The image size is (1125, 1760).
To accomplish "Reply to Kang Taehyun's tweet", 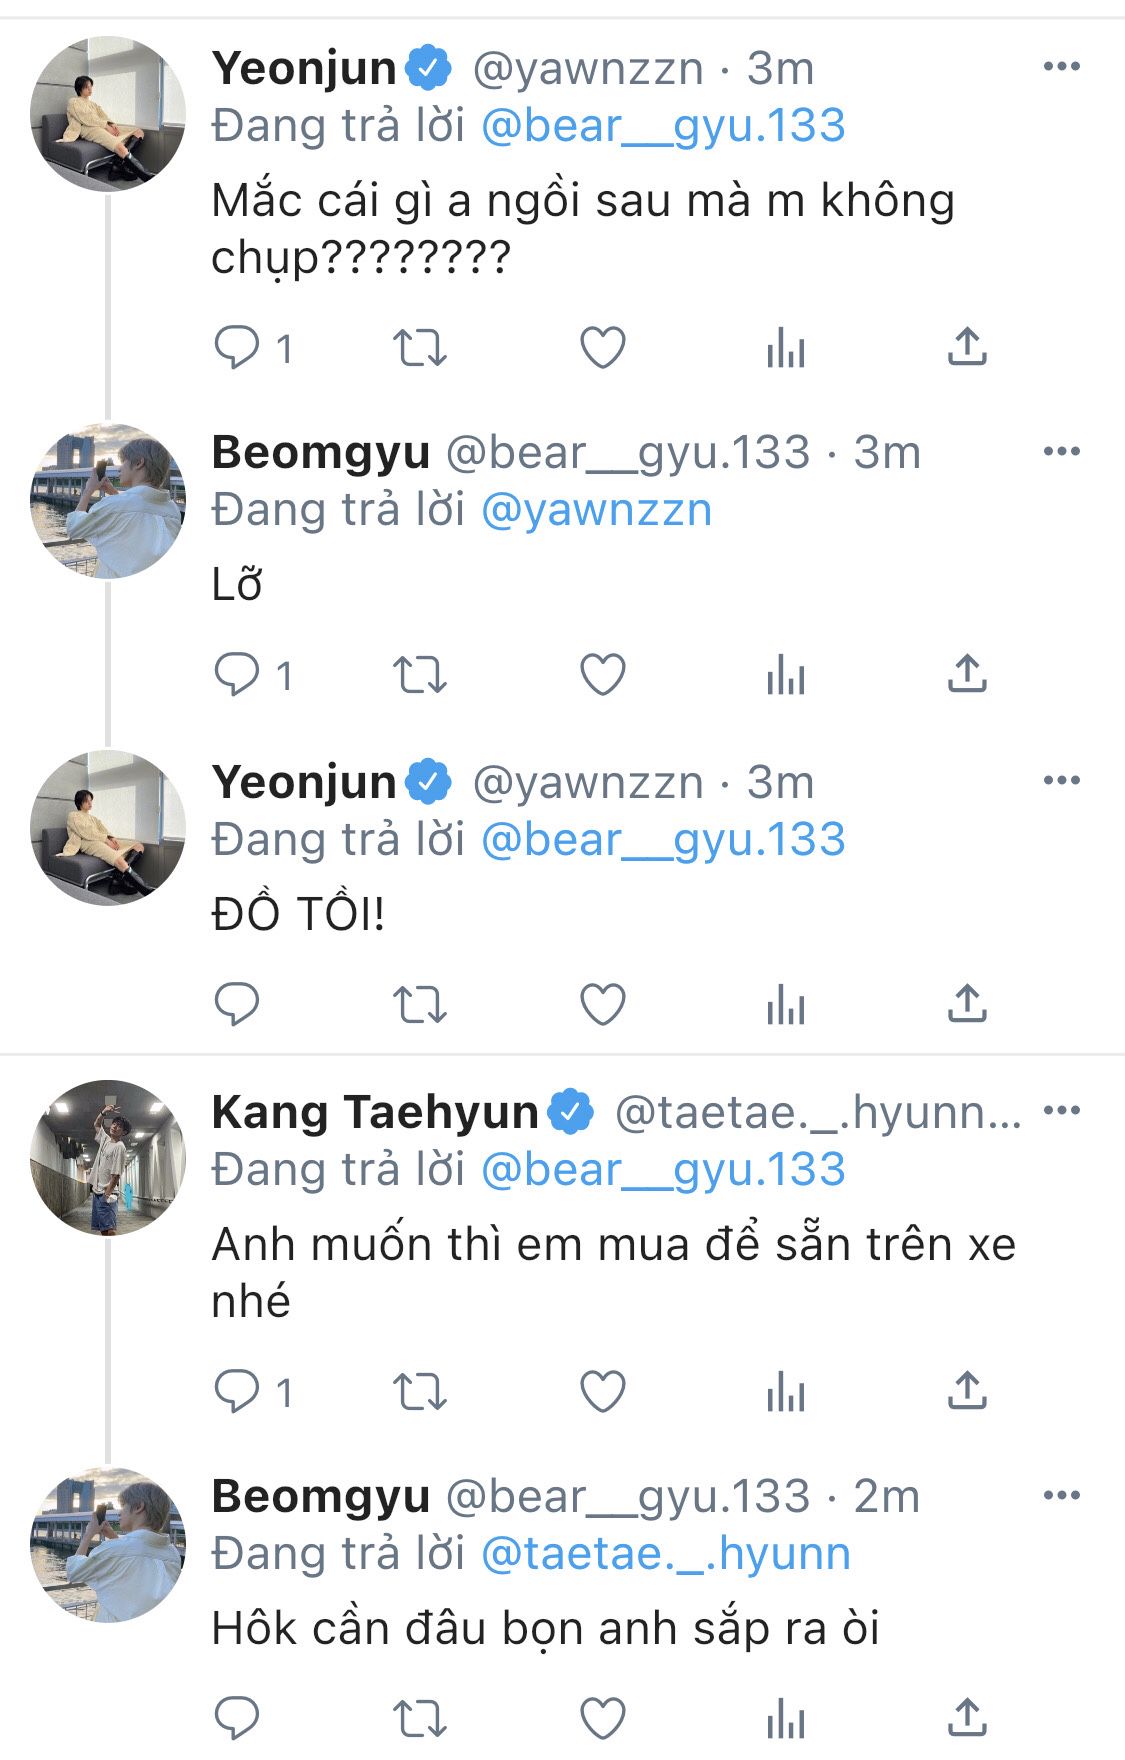I will point(237,1391).
